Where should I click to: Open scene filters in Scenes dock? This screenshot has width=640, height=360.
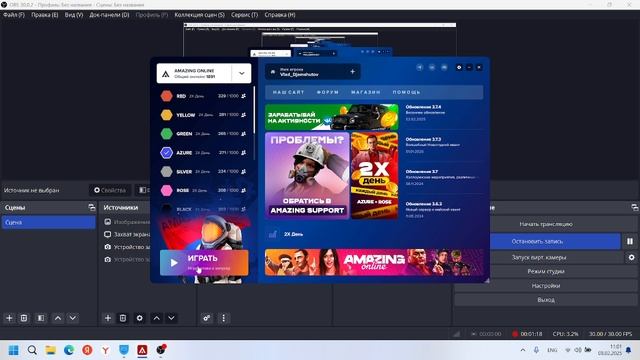pyautogui.click(x=41, y=318)
